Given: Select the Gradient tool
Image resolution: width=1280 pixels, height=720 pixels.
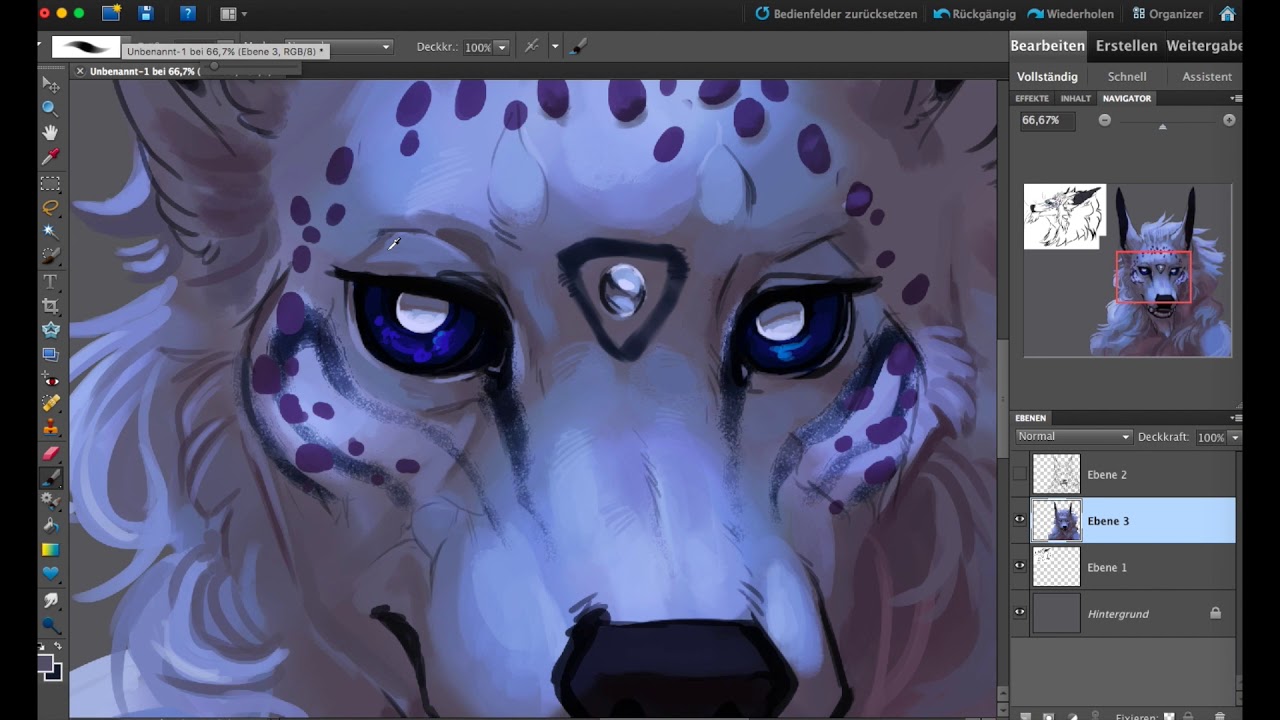Looking at the screenshot, I should pos(50,550).
